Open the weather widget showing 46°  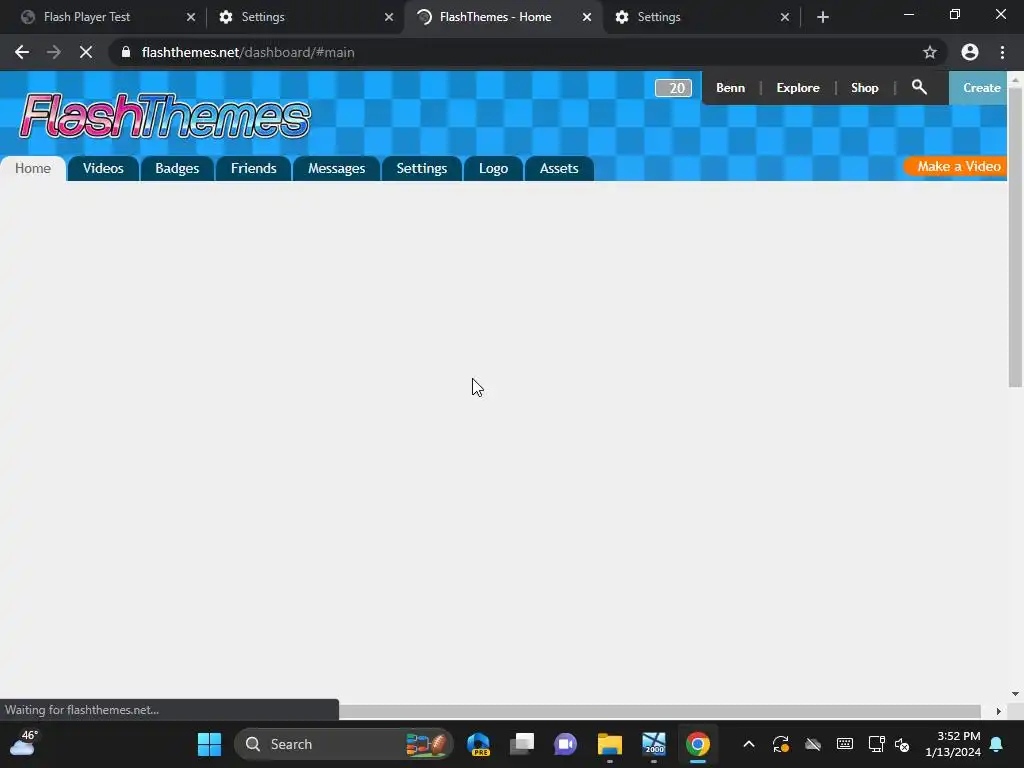coord(24,743)
